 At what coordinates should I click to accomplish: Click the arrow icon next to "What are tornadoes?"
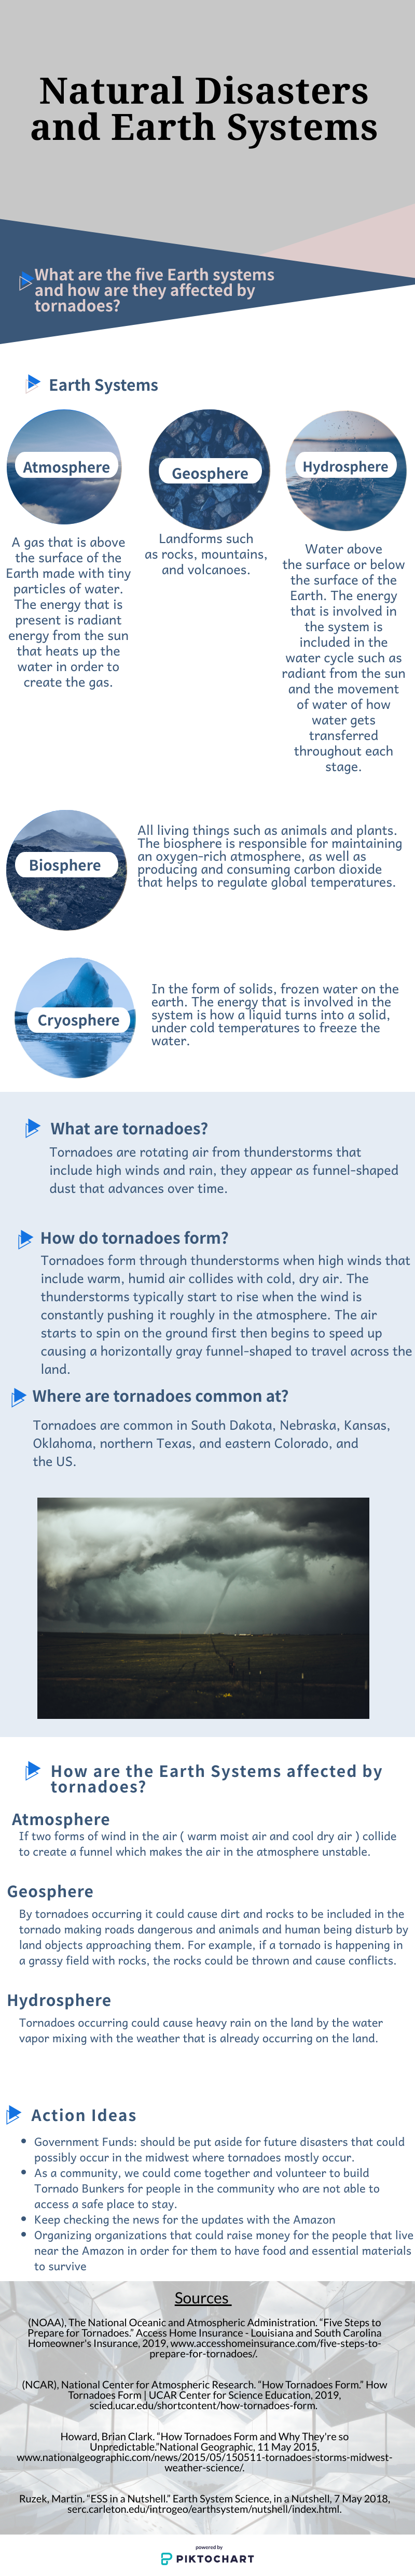[33, 1128]
